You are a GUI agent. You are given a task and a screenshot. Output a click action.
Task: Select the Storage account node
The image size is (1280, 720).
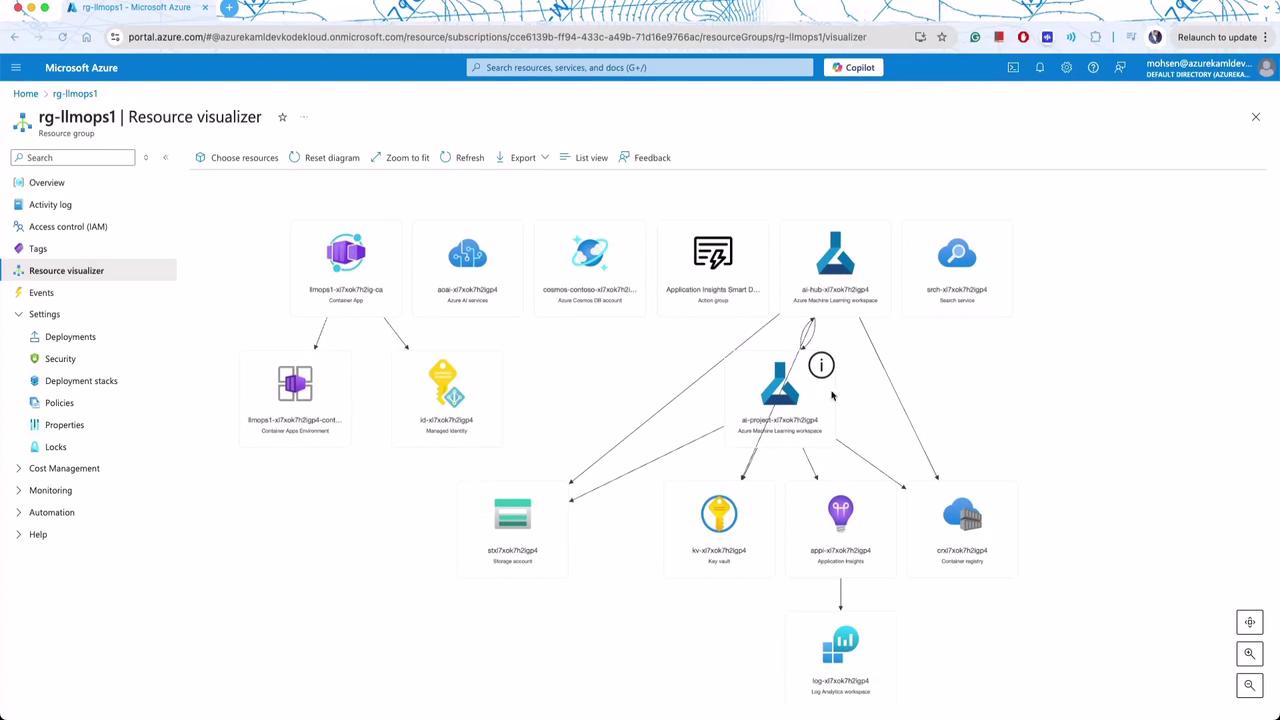click(513, 529)
